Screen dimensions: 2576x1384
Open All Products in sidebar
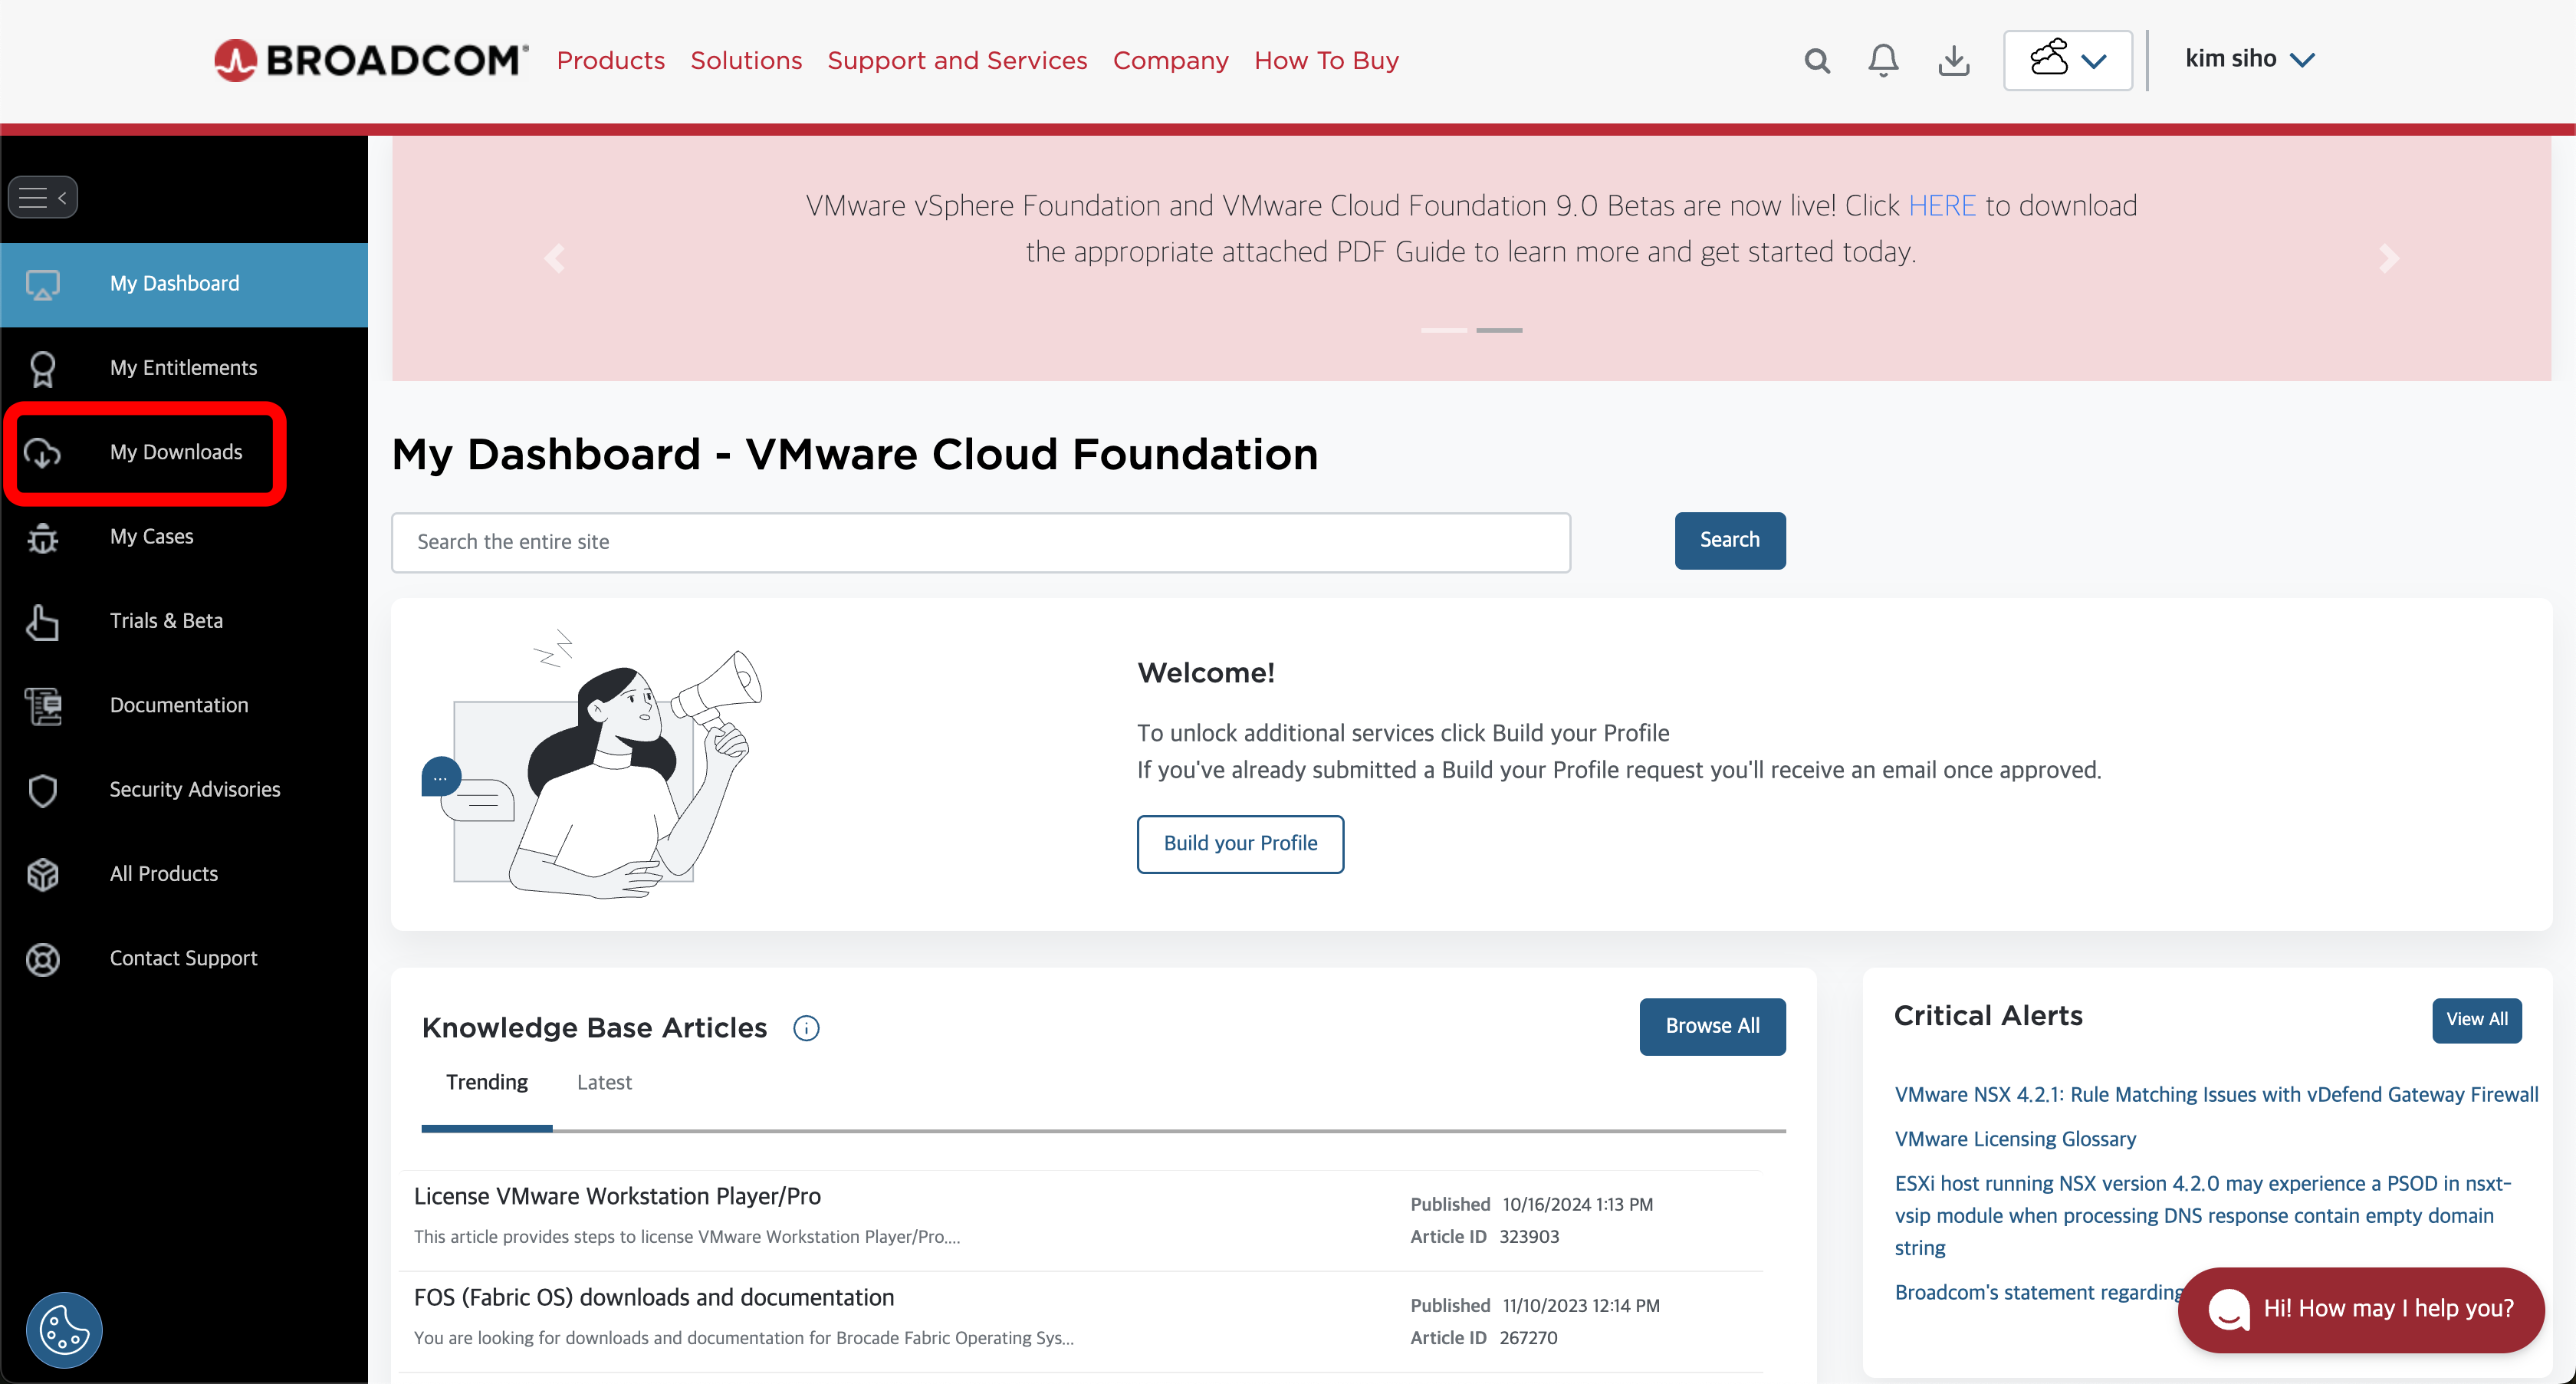point(184,874)
